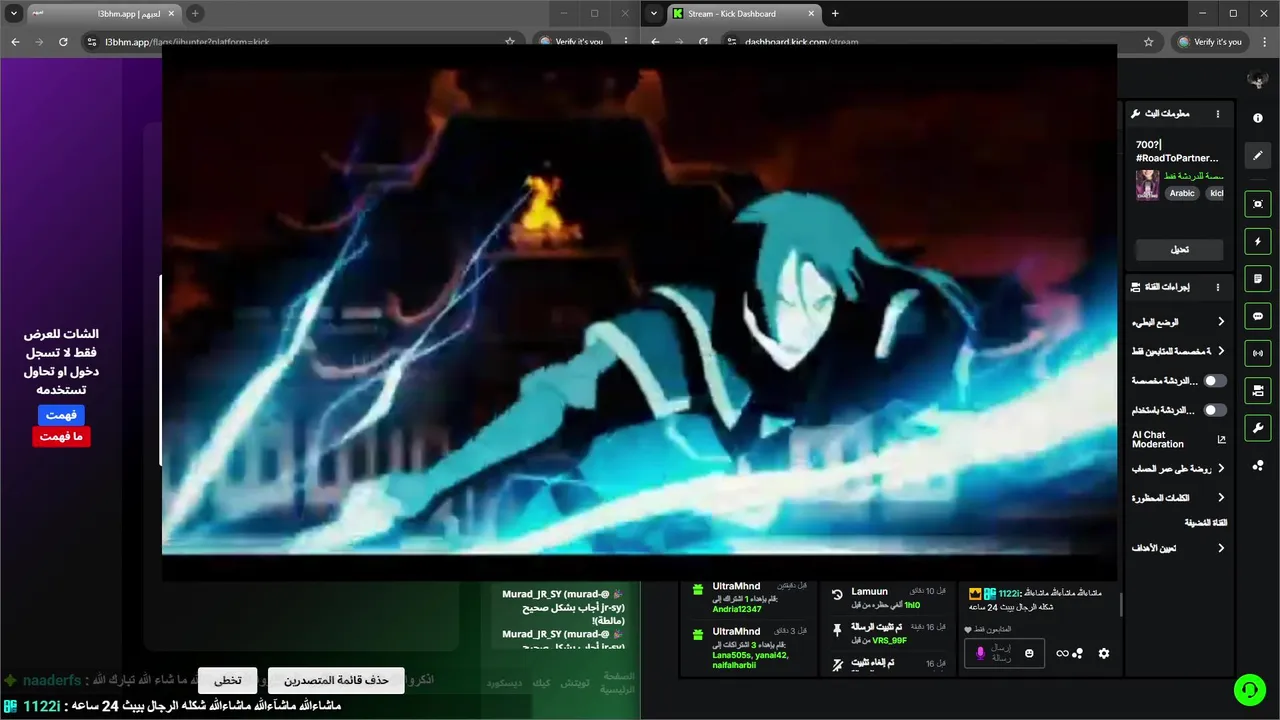Toggle the chat bubble icon in sidebar
The image size is (1280, 720).
tap(1258, 316)
